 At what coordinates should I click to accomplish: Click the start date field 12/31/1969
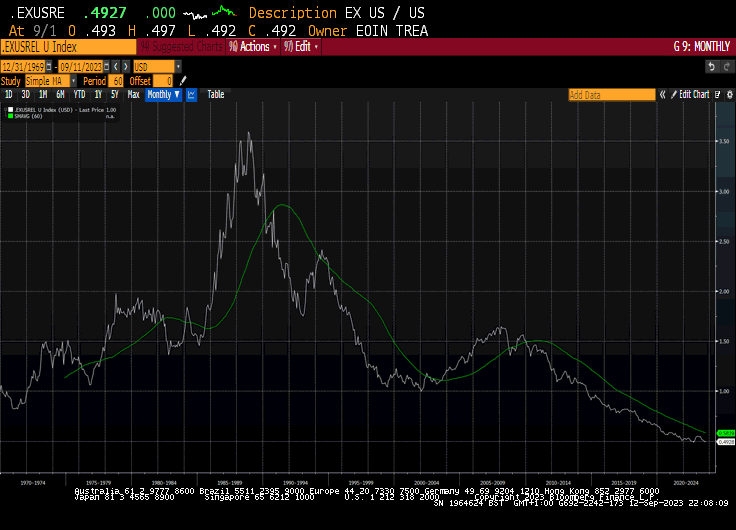coord(23,67)
